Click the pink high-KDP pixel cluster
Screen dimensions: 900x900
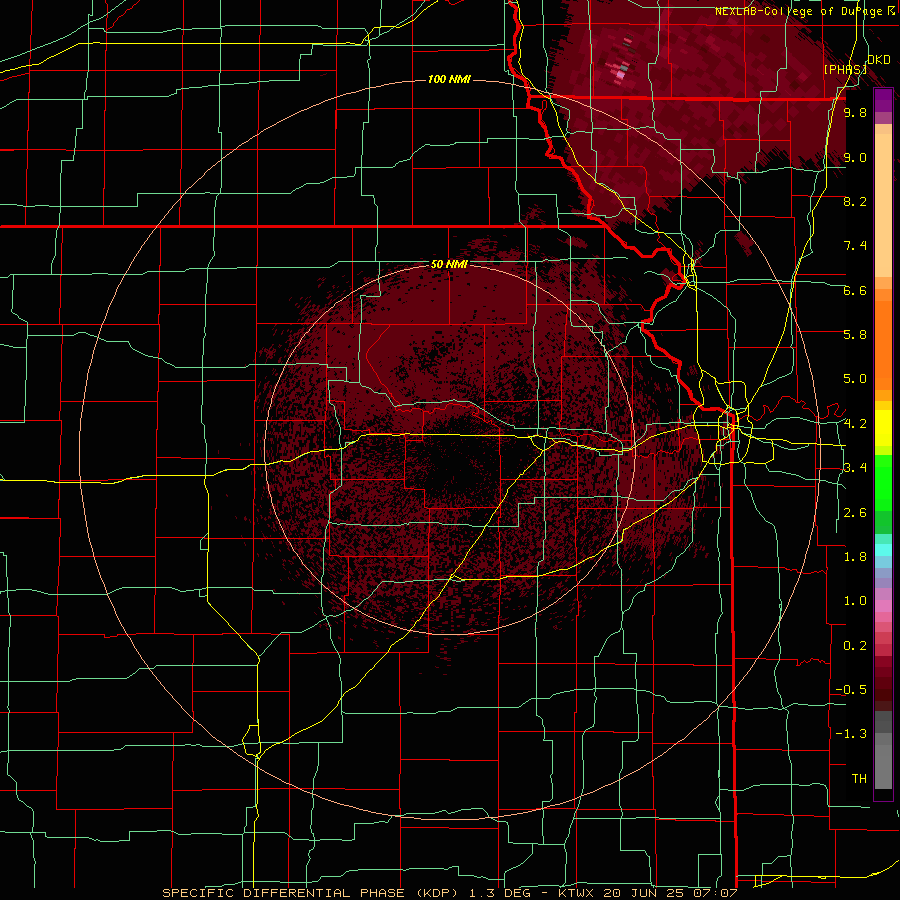pos(620,73)
